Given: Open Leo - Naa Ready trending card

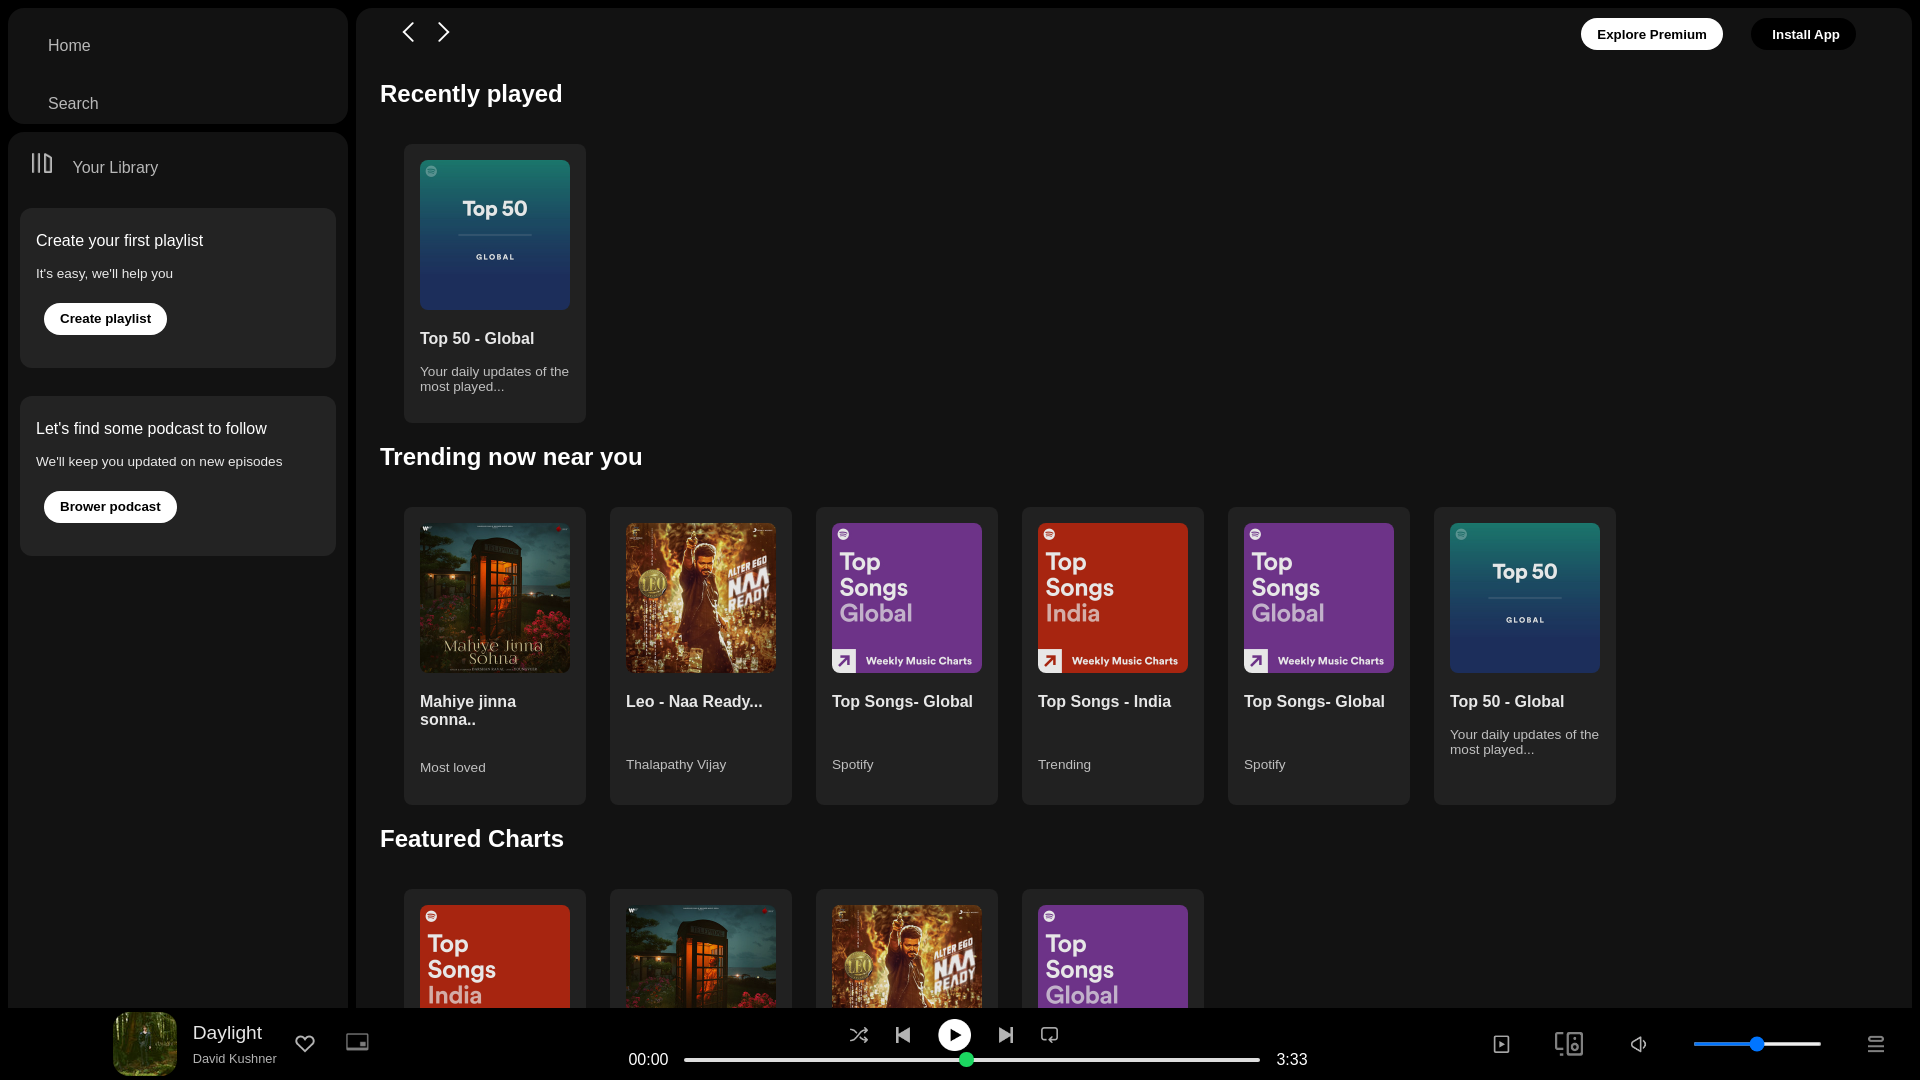Looking at the screenshot, I should pyautogui.click(x=701, y=656).
